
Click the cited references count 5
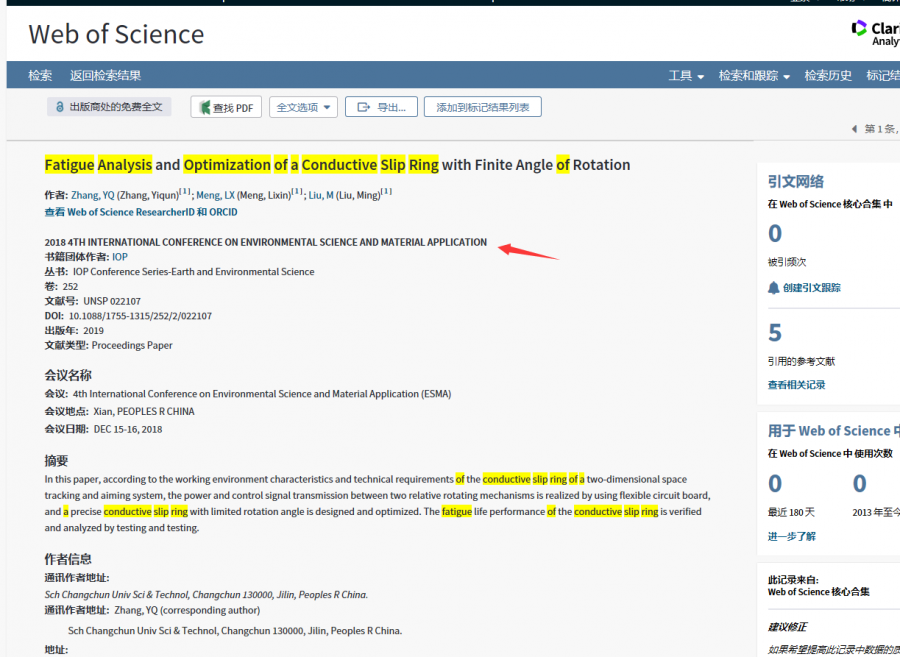click(x=775, y=333)
